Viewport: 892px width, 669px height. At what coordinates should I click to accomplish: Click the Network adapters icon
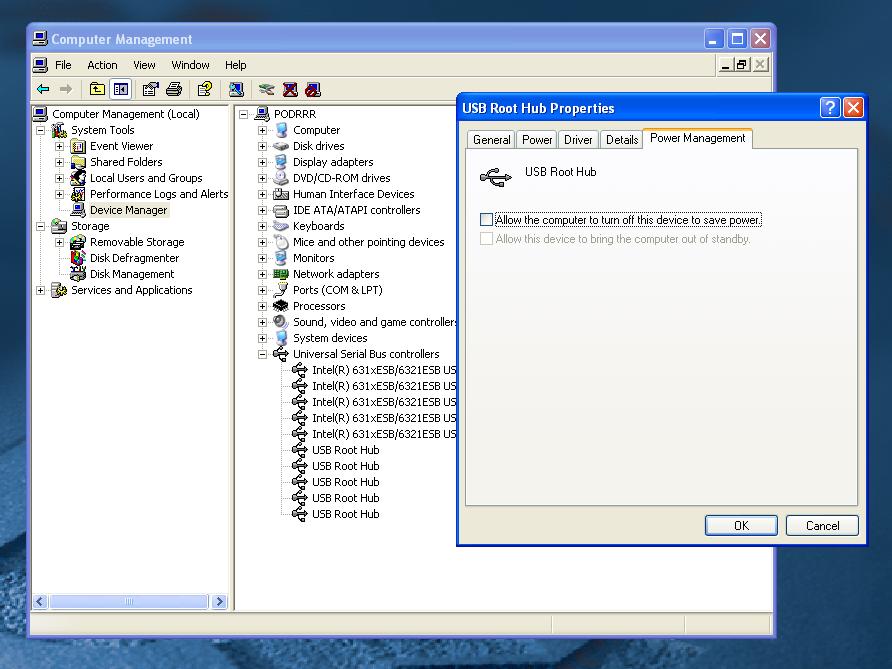coord(281,274)
